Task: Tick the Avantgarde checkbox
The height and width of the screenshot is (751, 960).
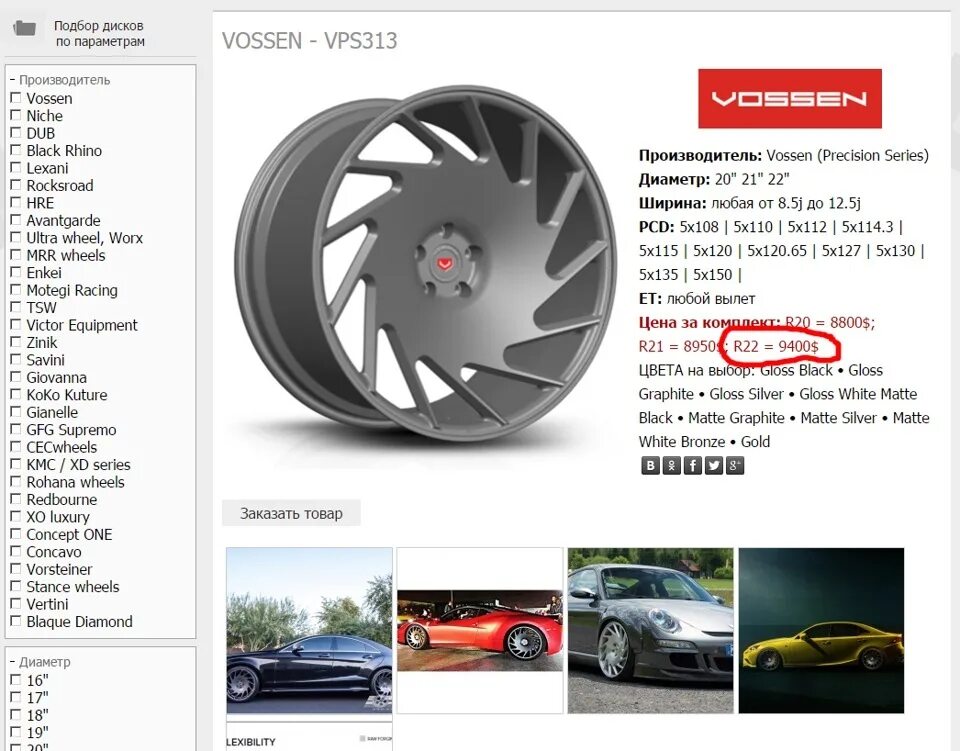Action: [x=16, y=219]
